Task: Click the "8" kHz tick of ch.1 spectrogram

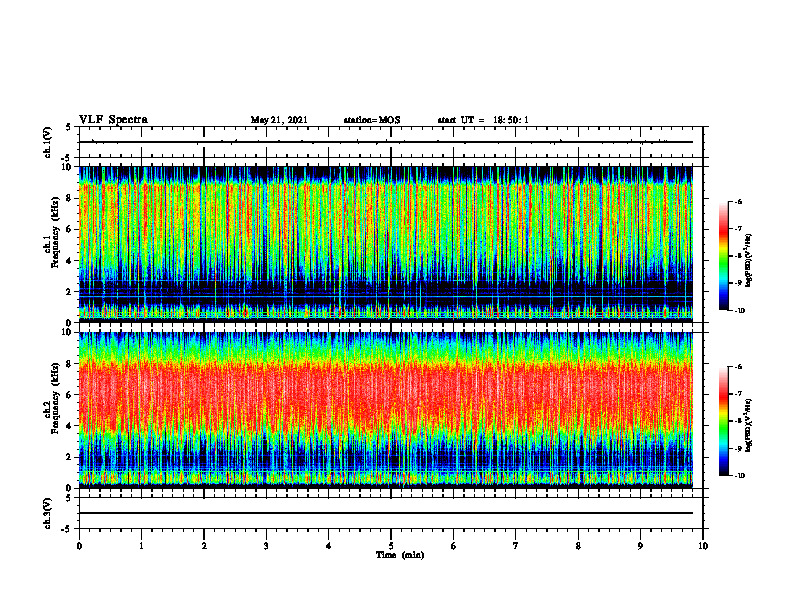Action: click(x=70, y=198)
